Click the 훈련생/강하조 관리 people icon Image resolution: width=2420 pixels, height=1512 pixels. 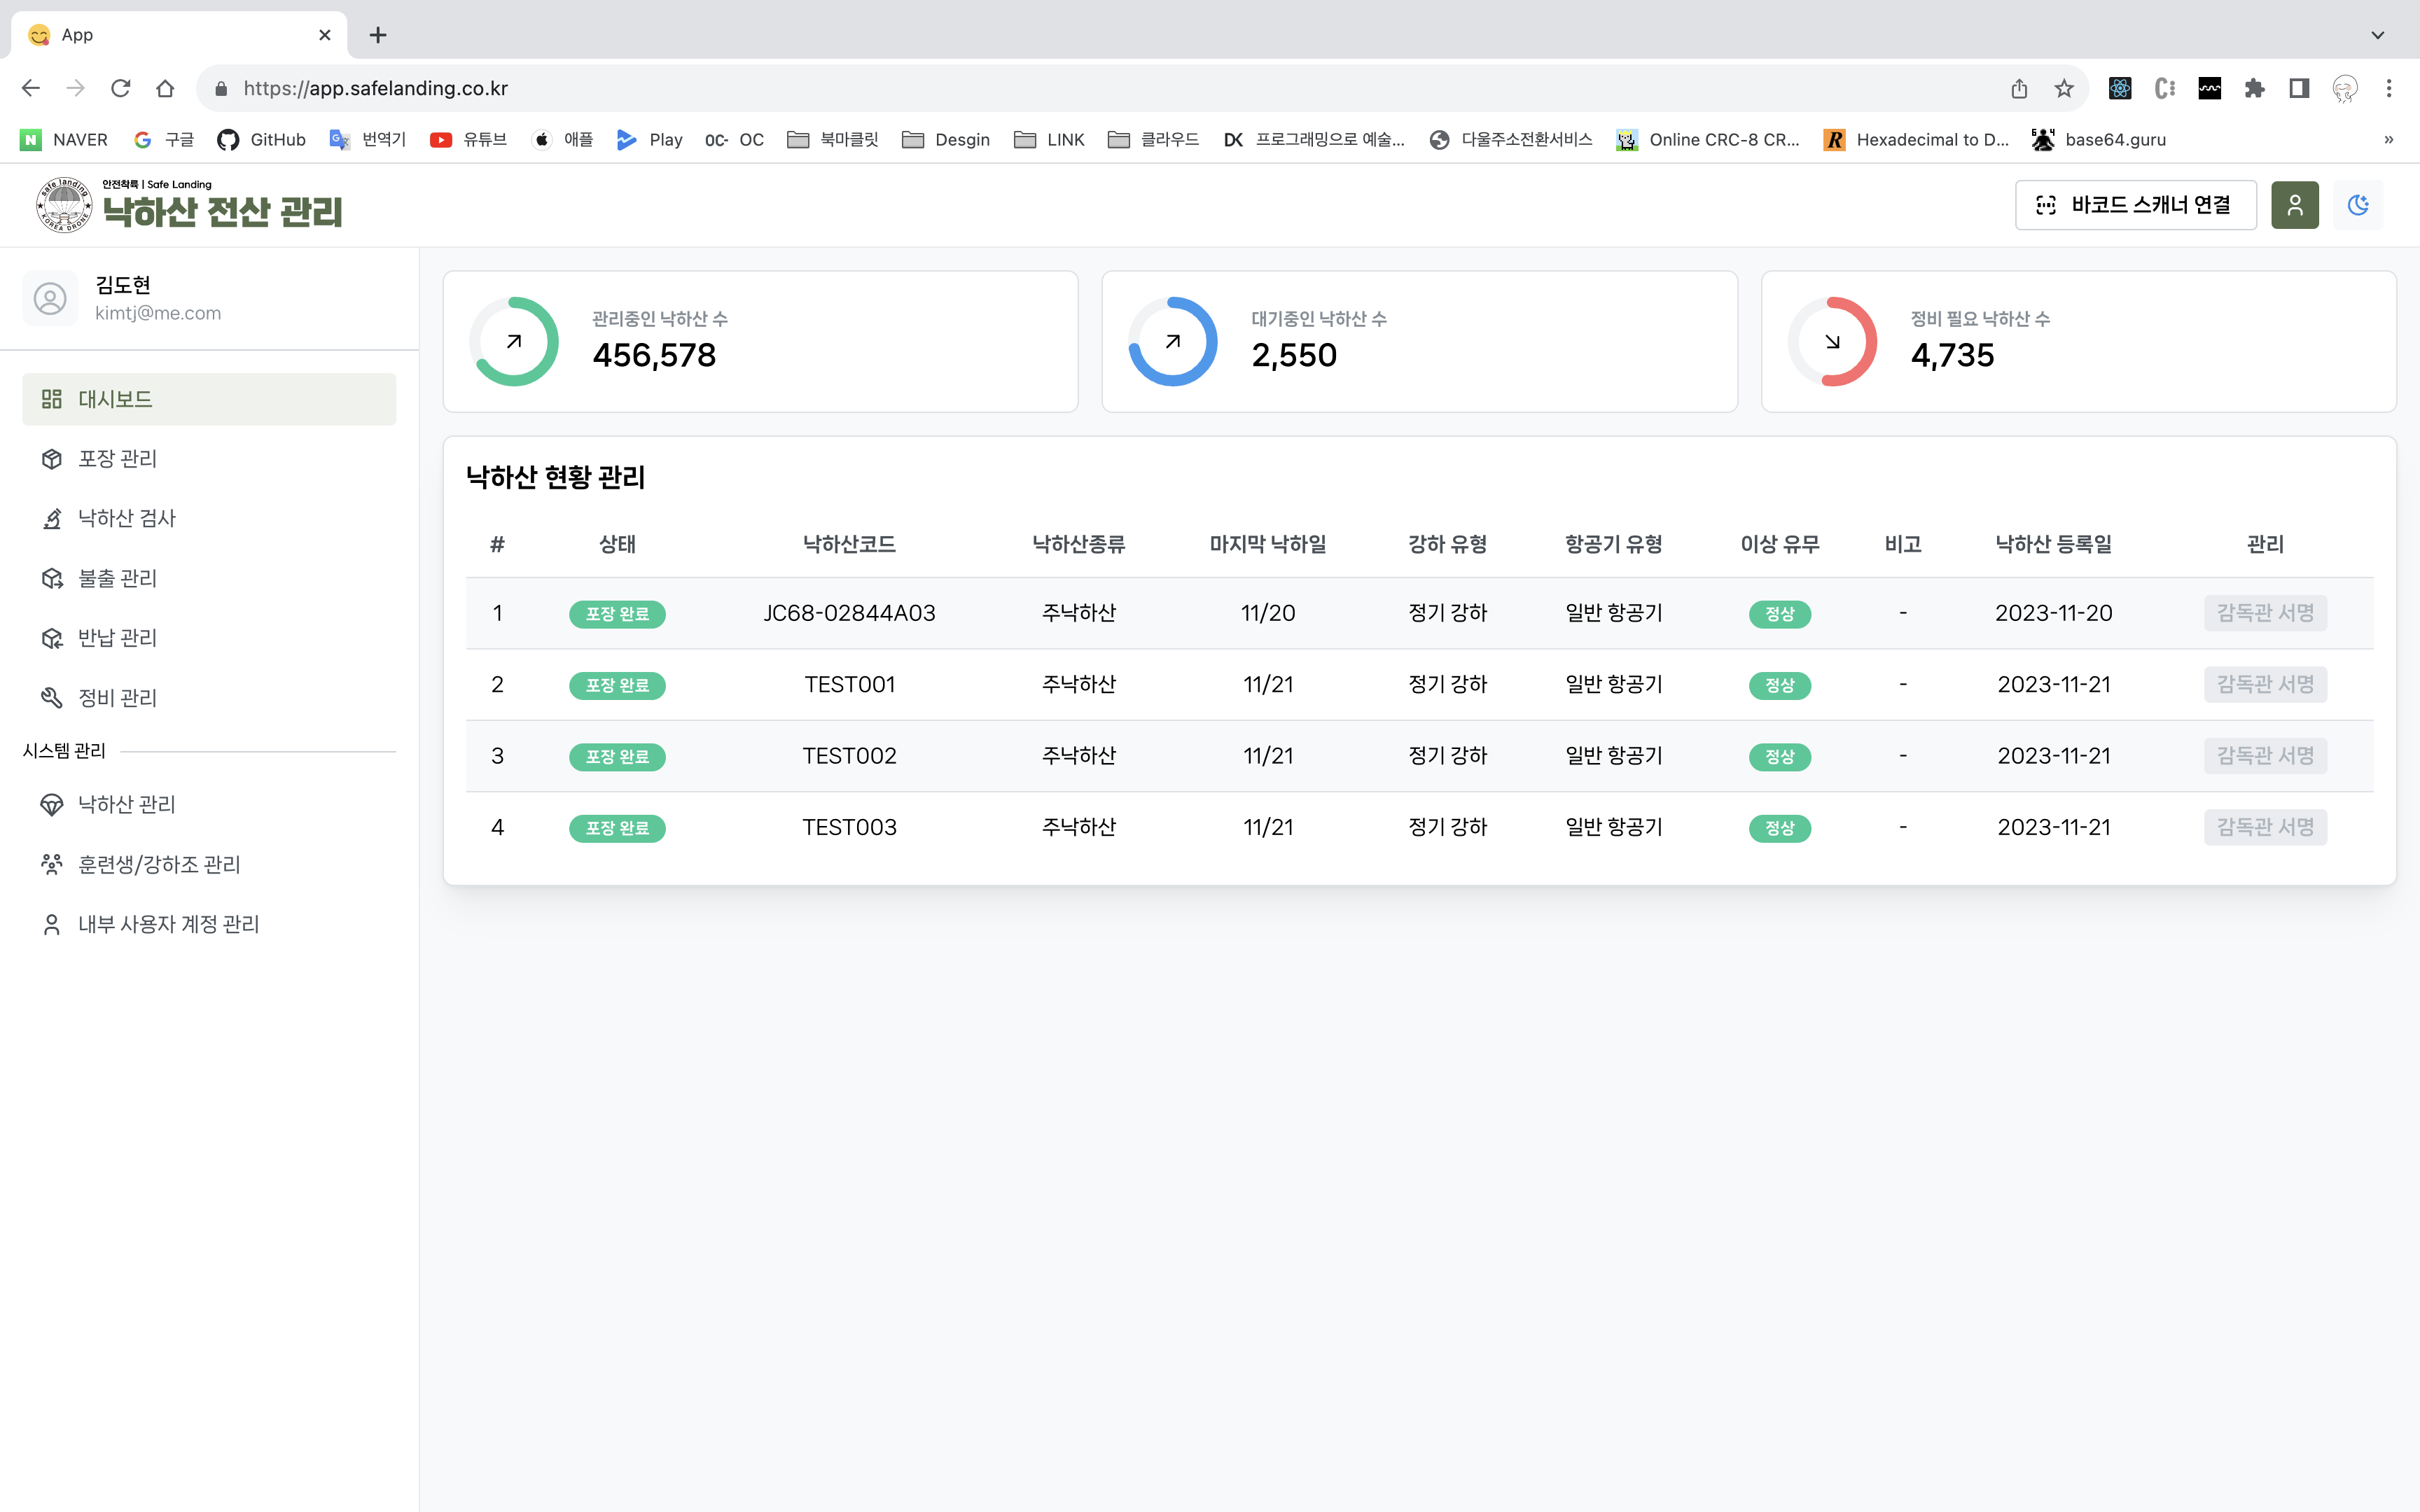click(x=52, y=864)
